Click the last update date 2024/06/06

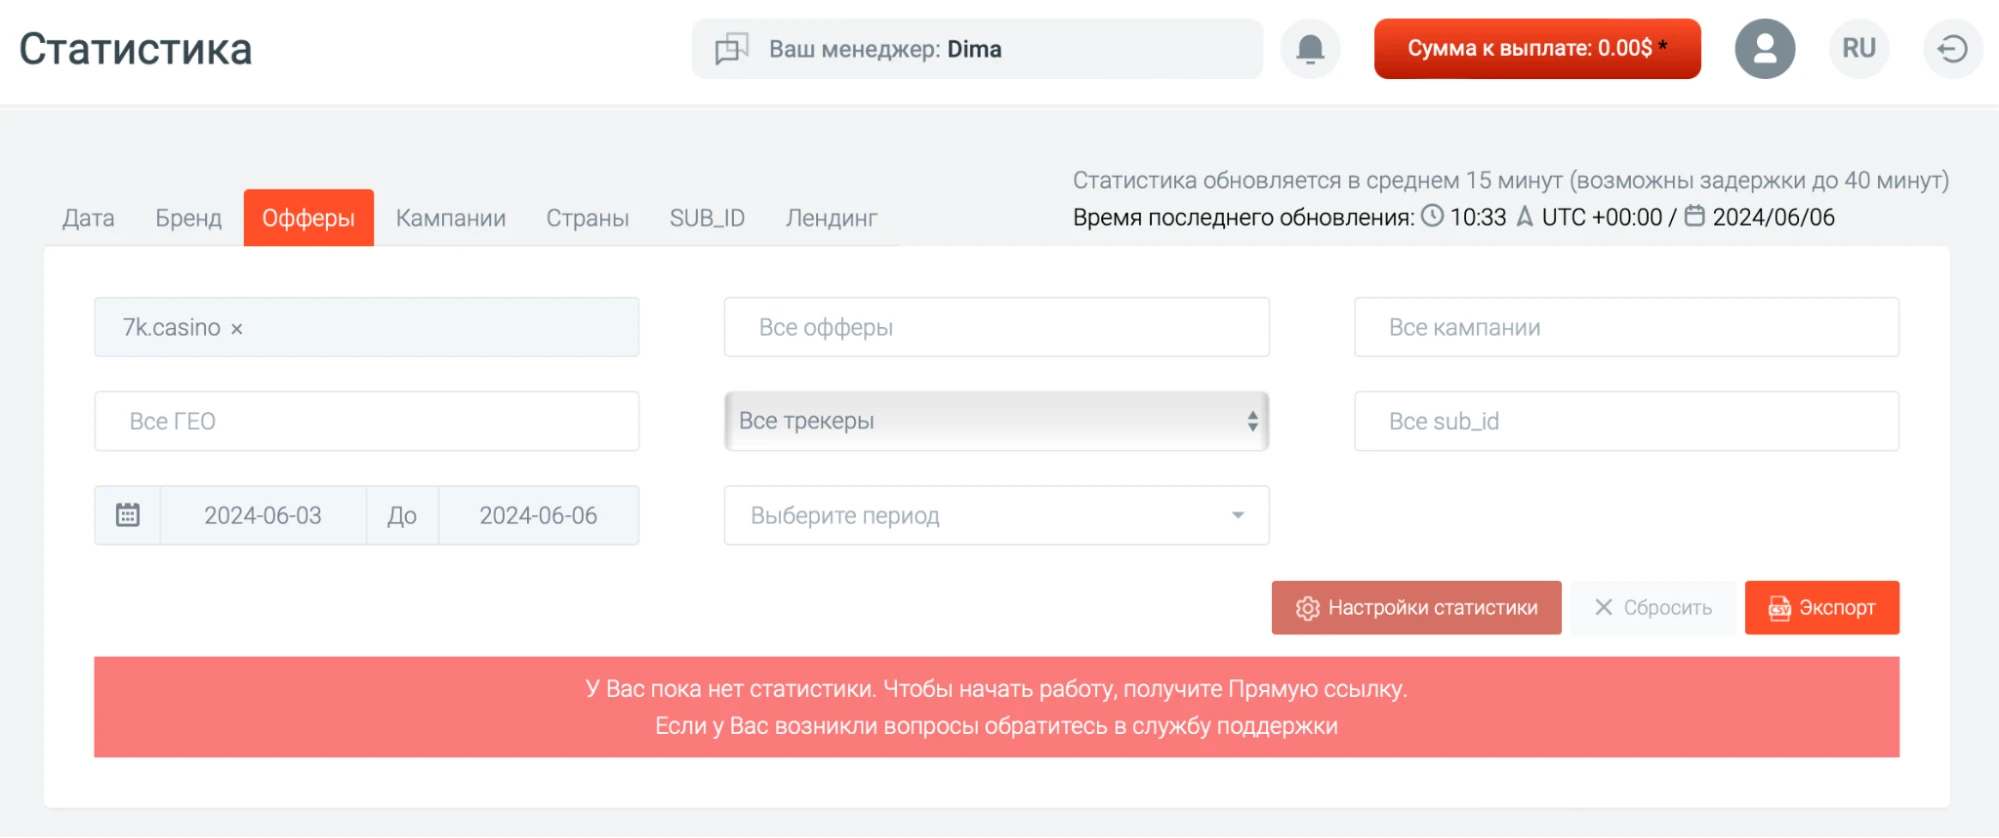click(x=1773, y=217)
